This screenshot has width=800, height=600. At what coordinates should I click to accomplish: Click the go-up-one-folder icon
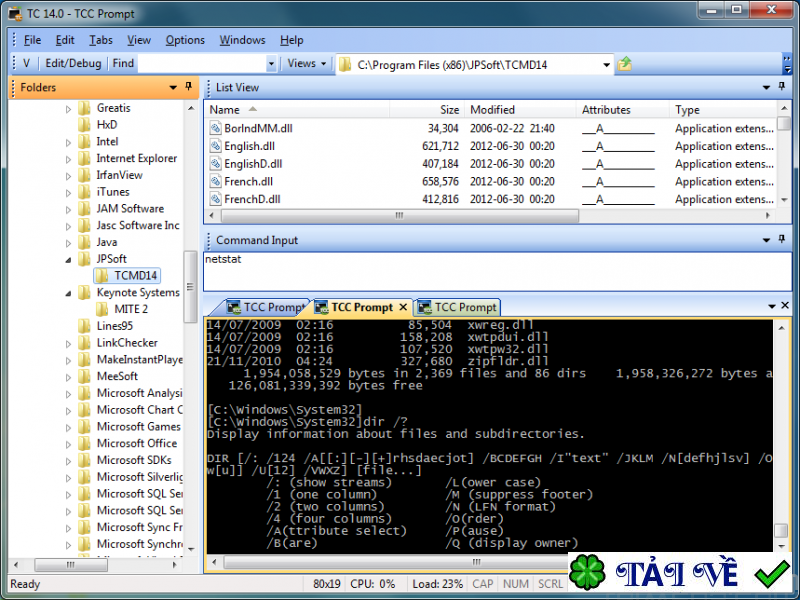click(x=624, y=64)
